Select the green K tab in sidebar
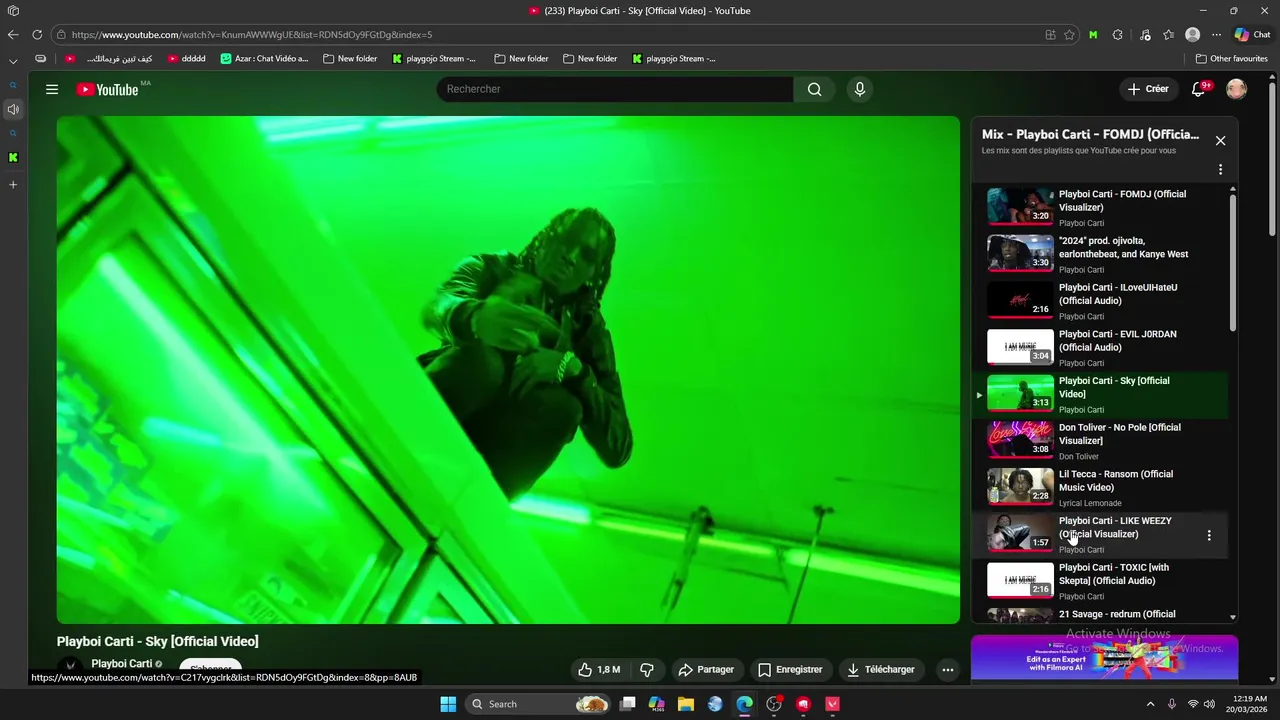 13,157
